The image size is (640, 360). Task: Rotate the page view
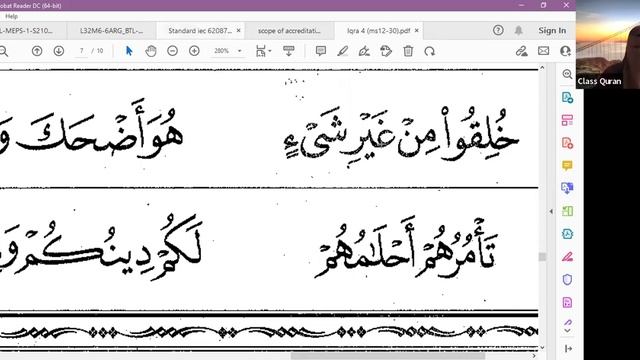pyautogui.click(x=429, y=51)
